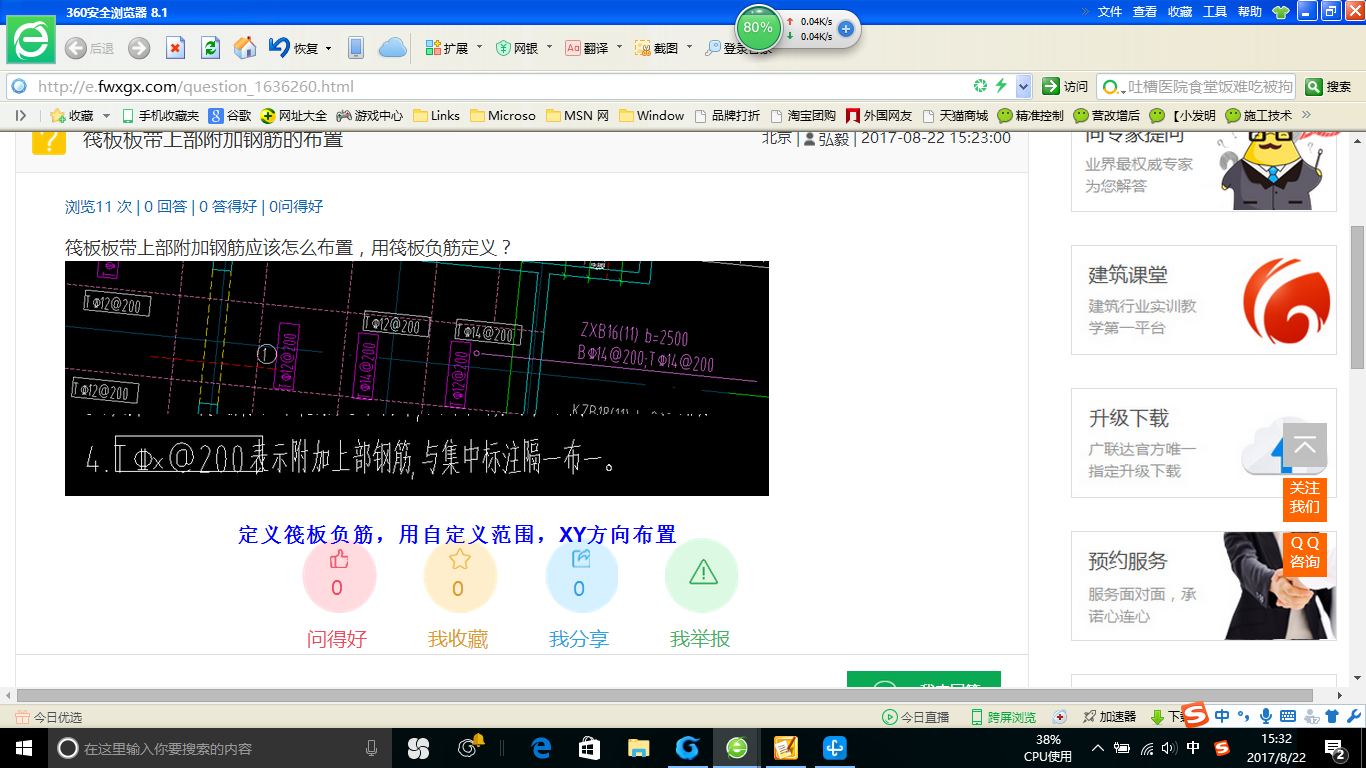This screenshot has width=1366, height=768.
Task: Click the 翻译 translate tool
Action: coord(587,48)
